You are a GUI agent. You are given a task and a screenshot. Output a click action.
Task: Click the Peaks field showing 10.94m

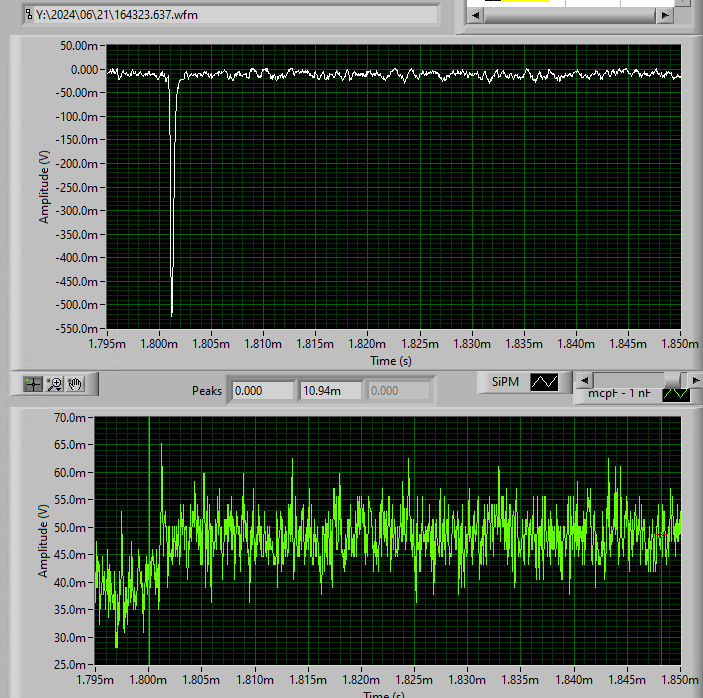point(330,391)
